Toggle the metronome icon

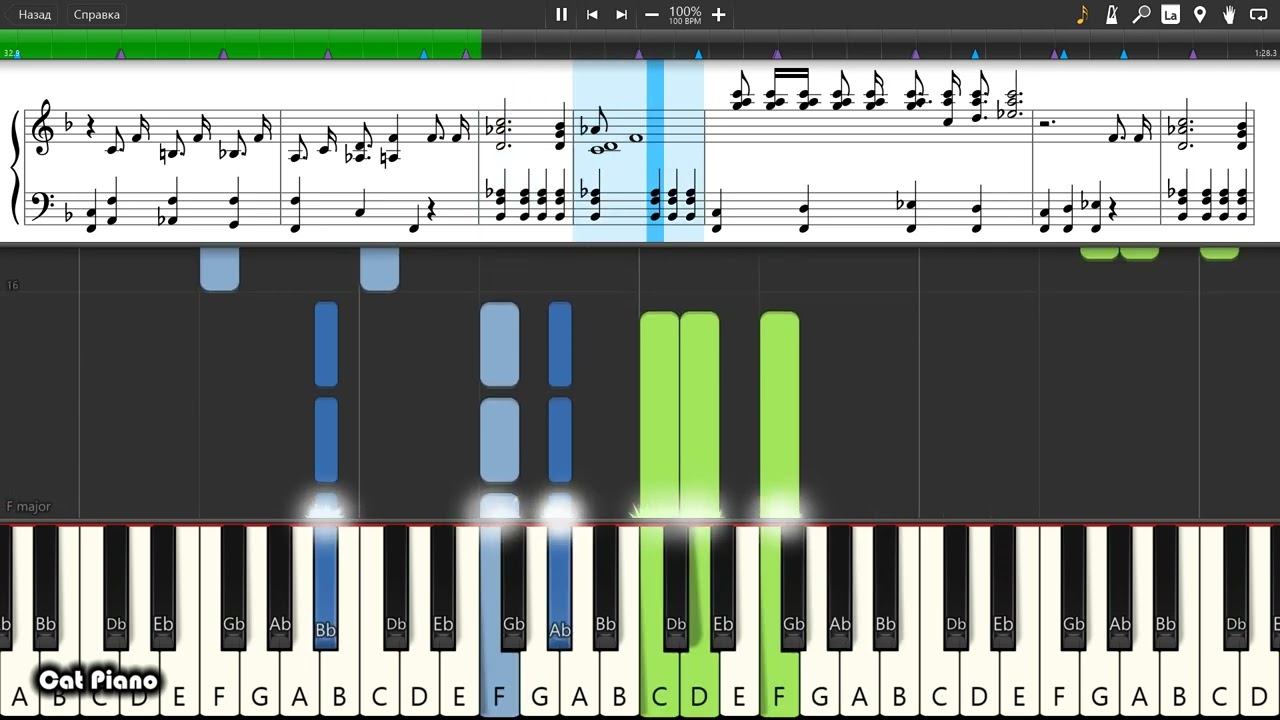[1112, 14]
